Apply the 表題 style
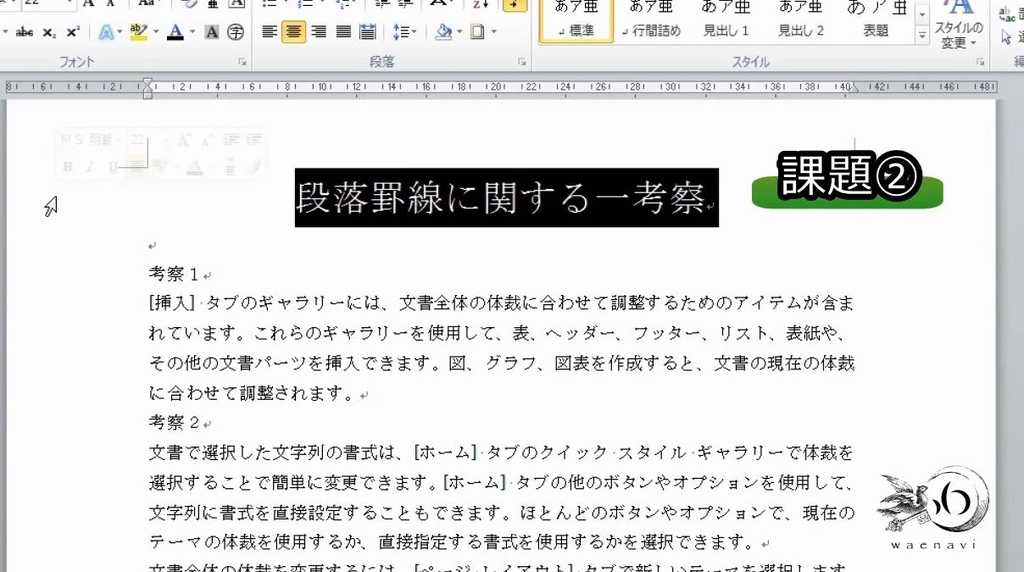This screenshot has width=1024, height=572. click(876, 20)
